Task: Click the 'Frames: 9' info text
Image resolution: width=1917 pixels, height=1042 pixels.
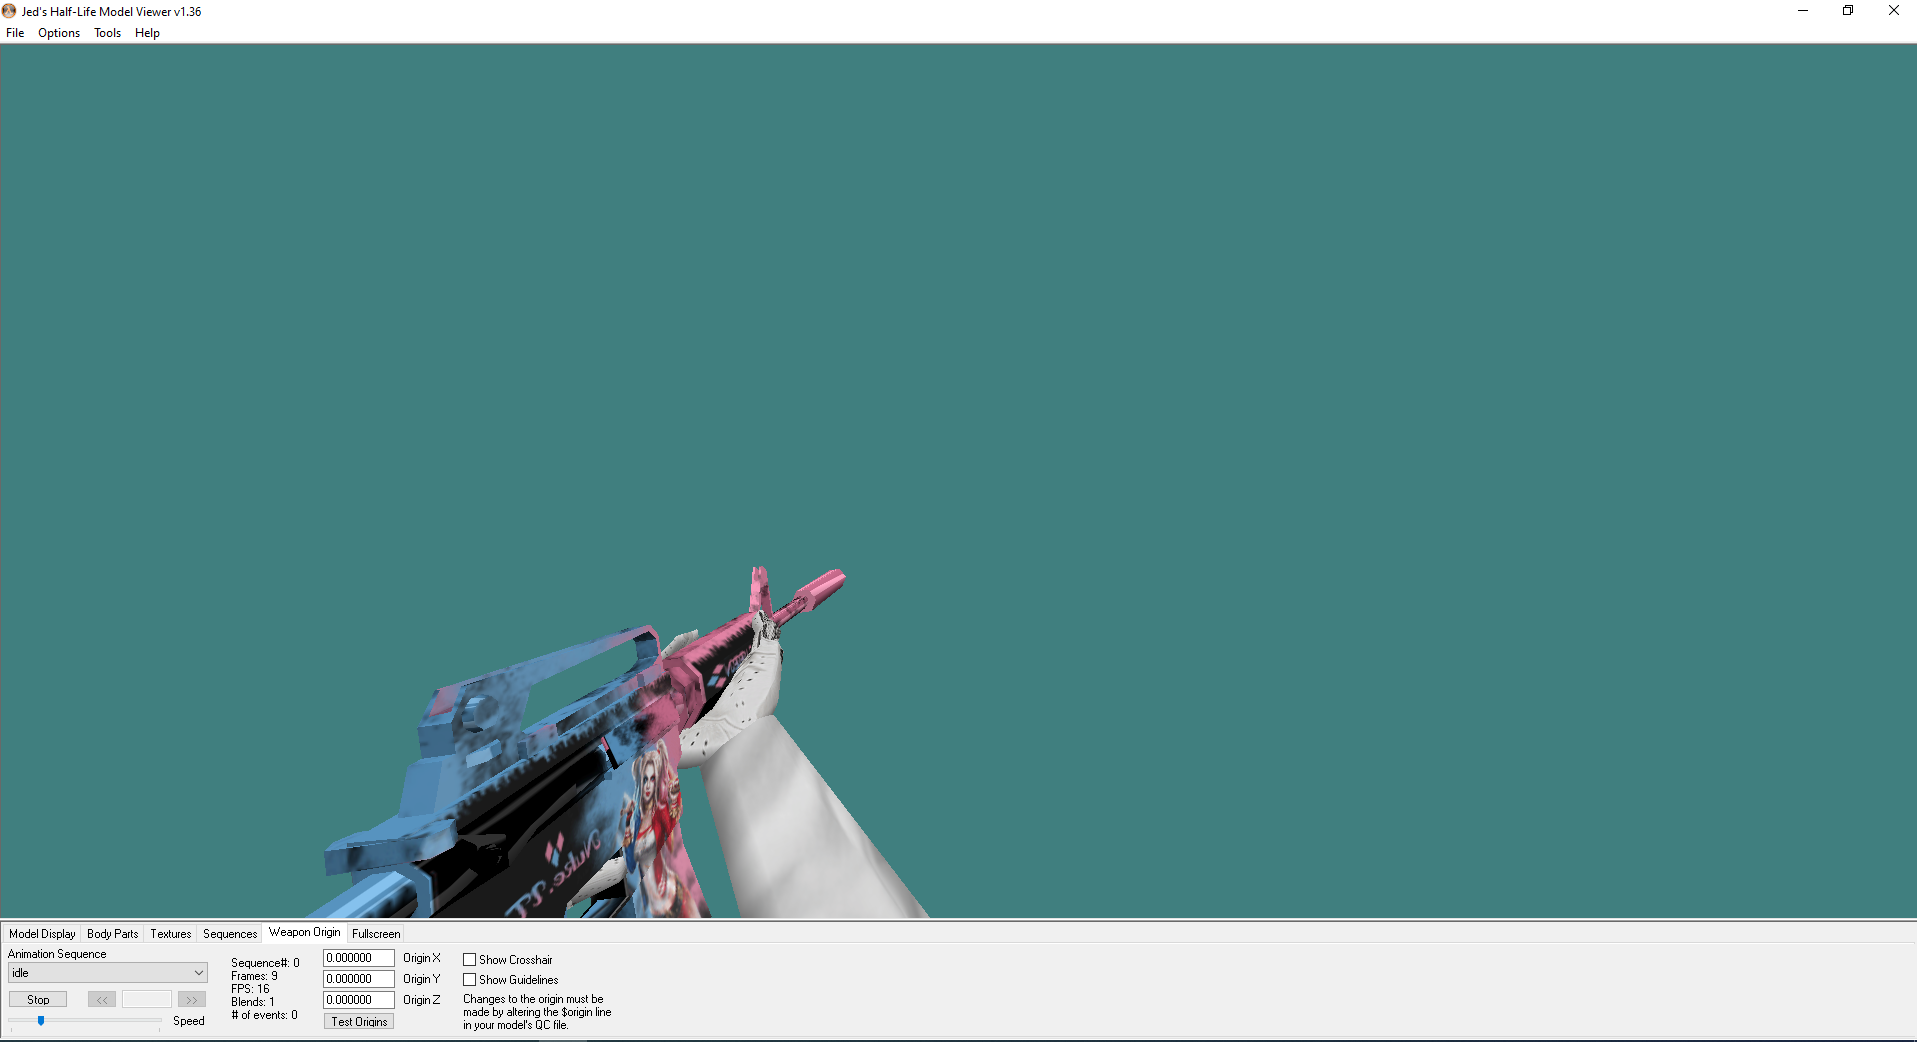Action: coord(254,976)
